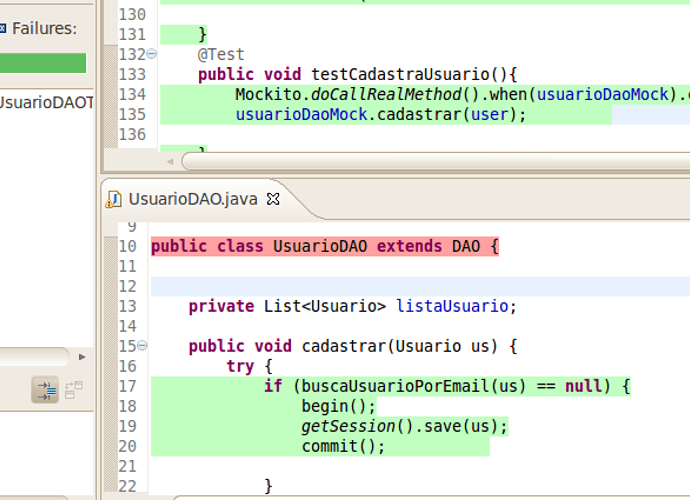Click the blank highlighted line 12
This screenshot has width=690, height=500.
click(420, 286)
